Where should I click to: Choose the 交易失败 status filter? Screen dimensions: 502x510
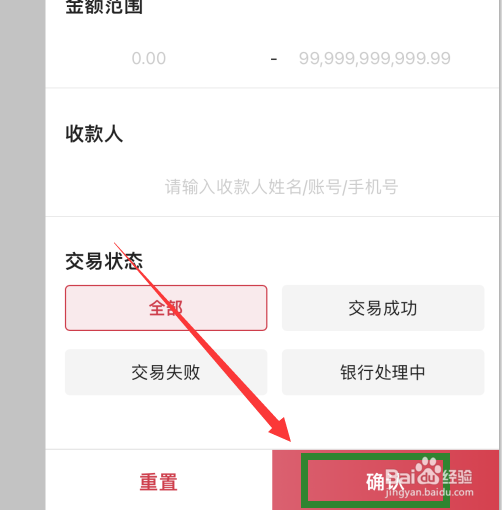click(166, 372)
